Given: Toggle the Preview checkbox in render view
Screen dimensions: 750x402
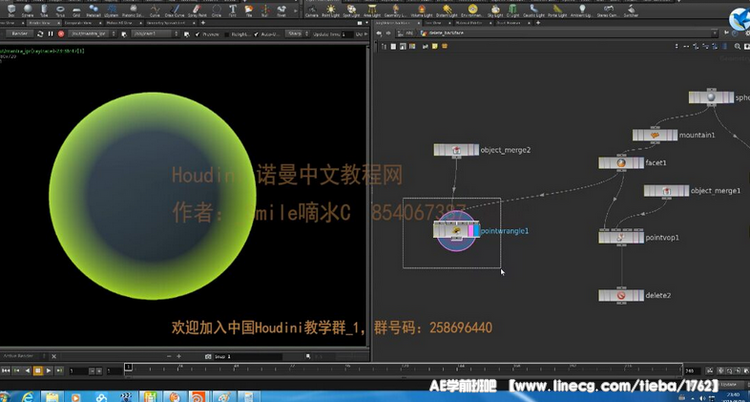Looking at the screenshot, I should tap(198, 34).
